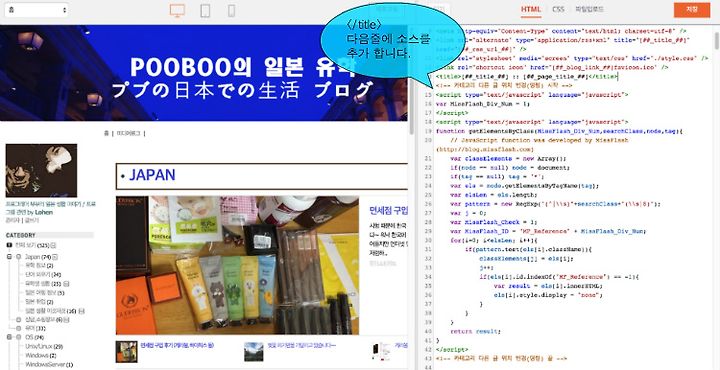Switch preview to desktop monitor view

(x=177, y=11)
